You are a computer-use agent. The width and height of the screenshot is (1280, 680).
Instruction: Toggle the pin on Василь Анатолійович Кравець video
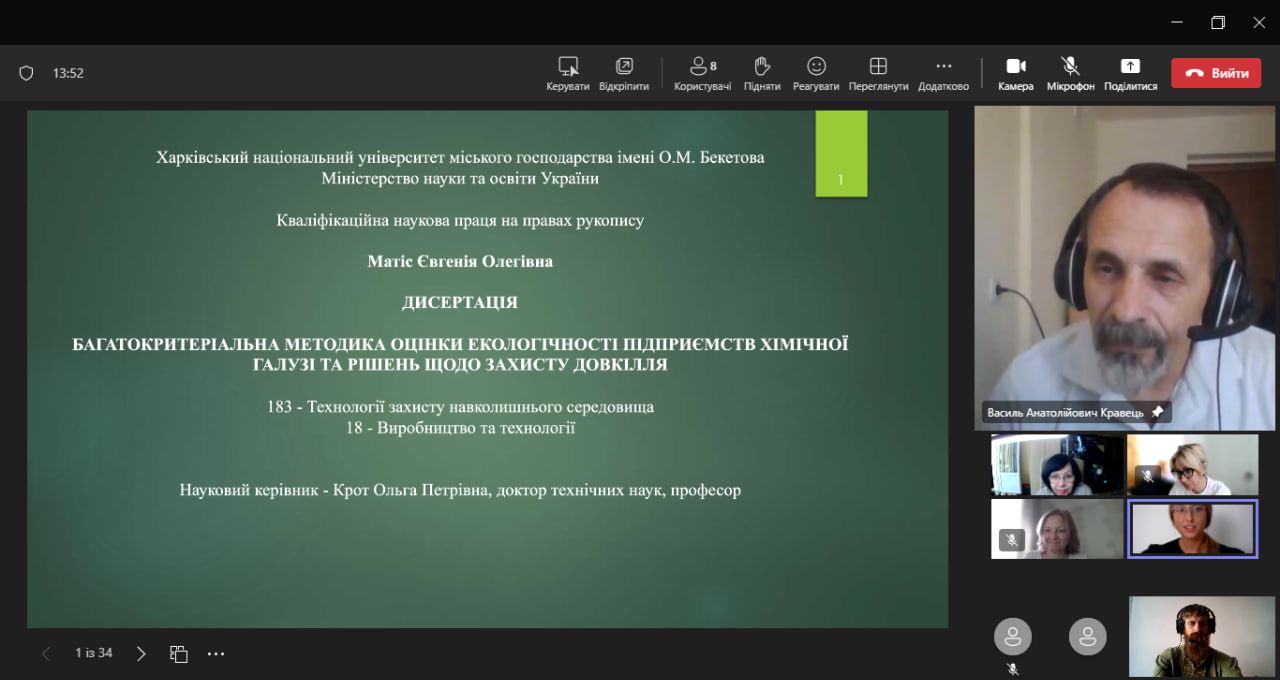[1158, 412]
